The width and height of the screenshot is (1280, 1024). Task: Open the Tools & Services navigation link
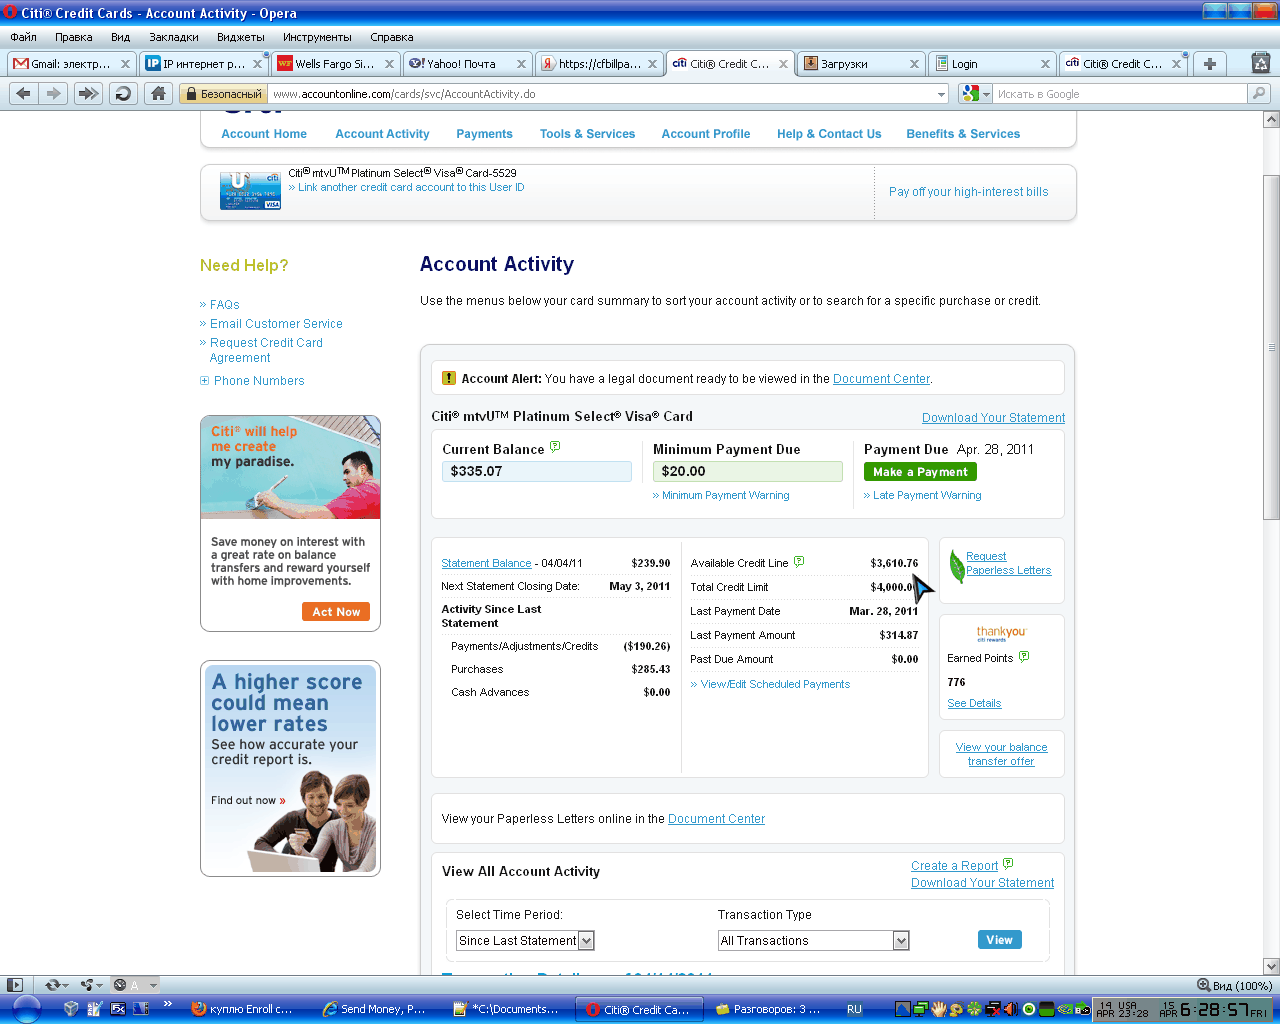pyautogui.click(x=587, y=134)
